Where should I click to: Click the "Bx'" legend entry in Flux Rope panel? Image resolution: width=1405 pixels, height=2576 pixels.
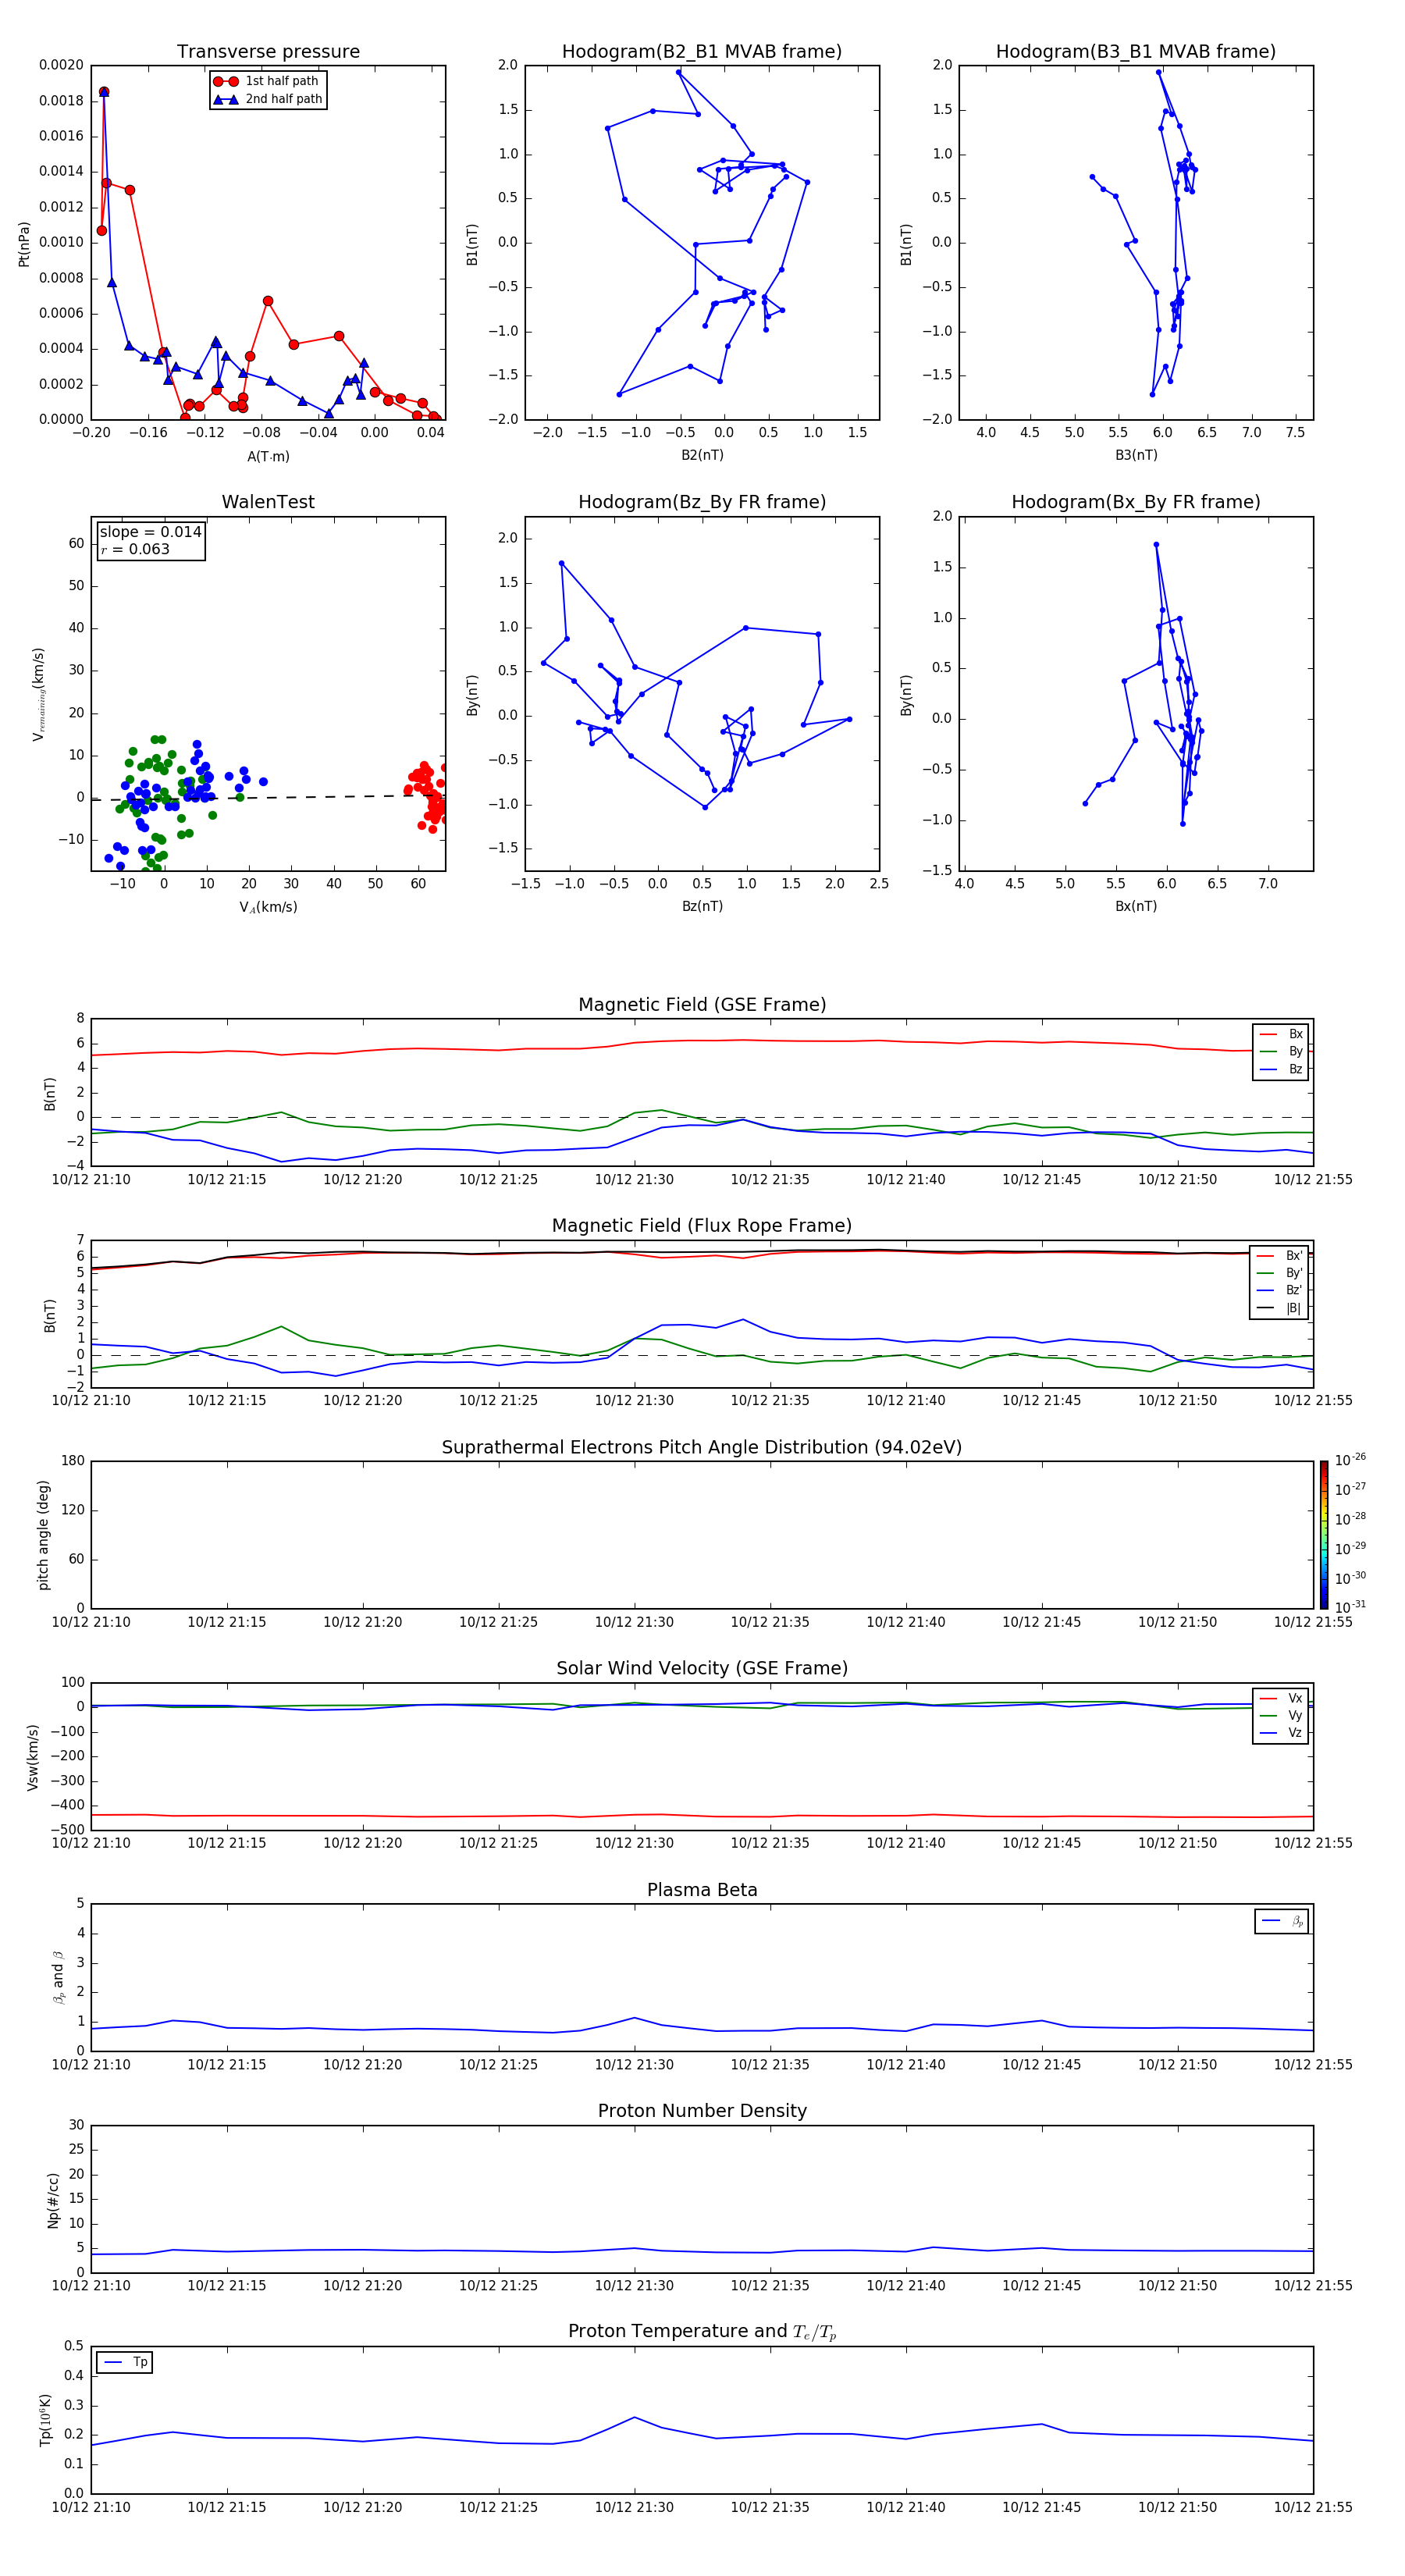[x=1280, y=1256]
